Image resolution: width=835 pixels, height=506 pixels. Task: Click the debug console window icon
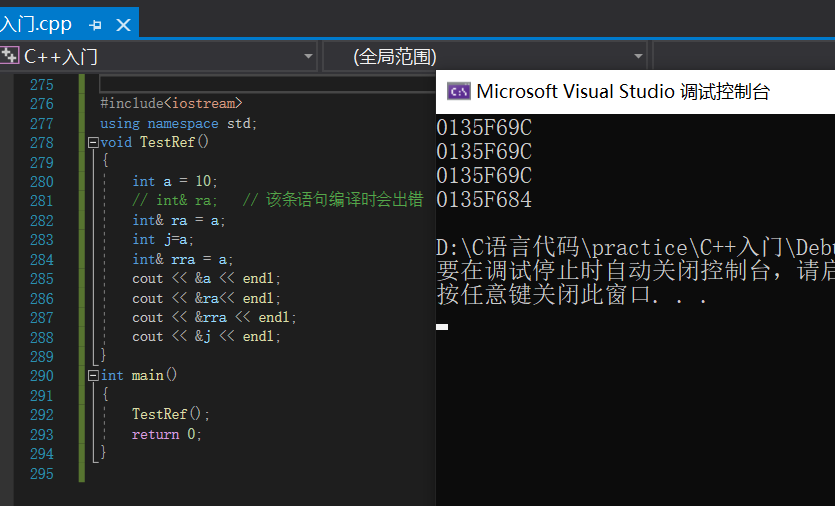pyautogui.click(x=459, y=92)
